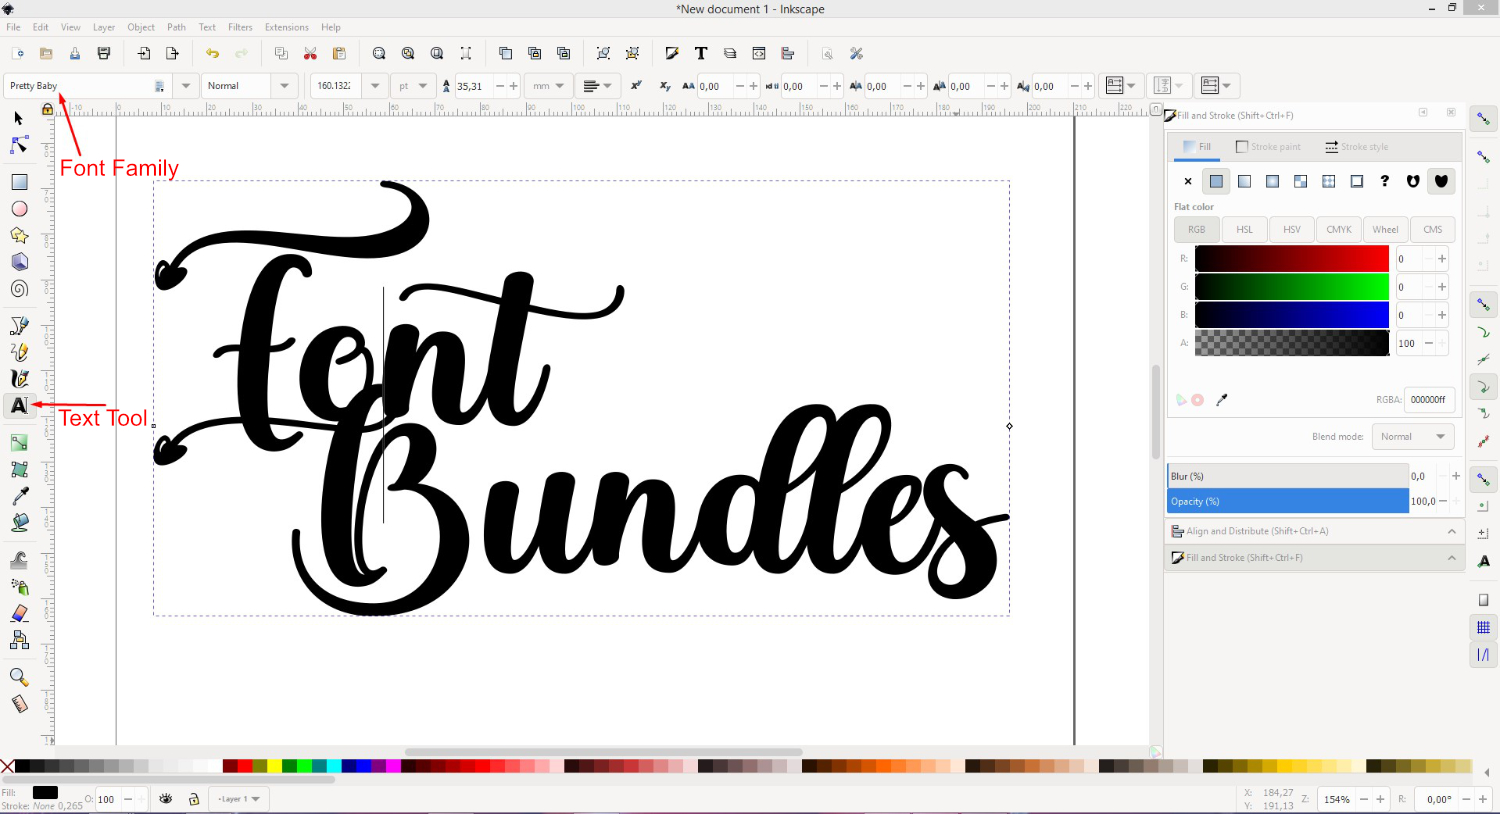Open the Extensions menu
This screenshot has width=1500, height=814.
coord(286,27)
